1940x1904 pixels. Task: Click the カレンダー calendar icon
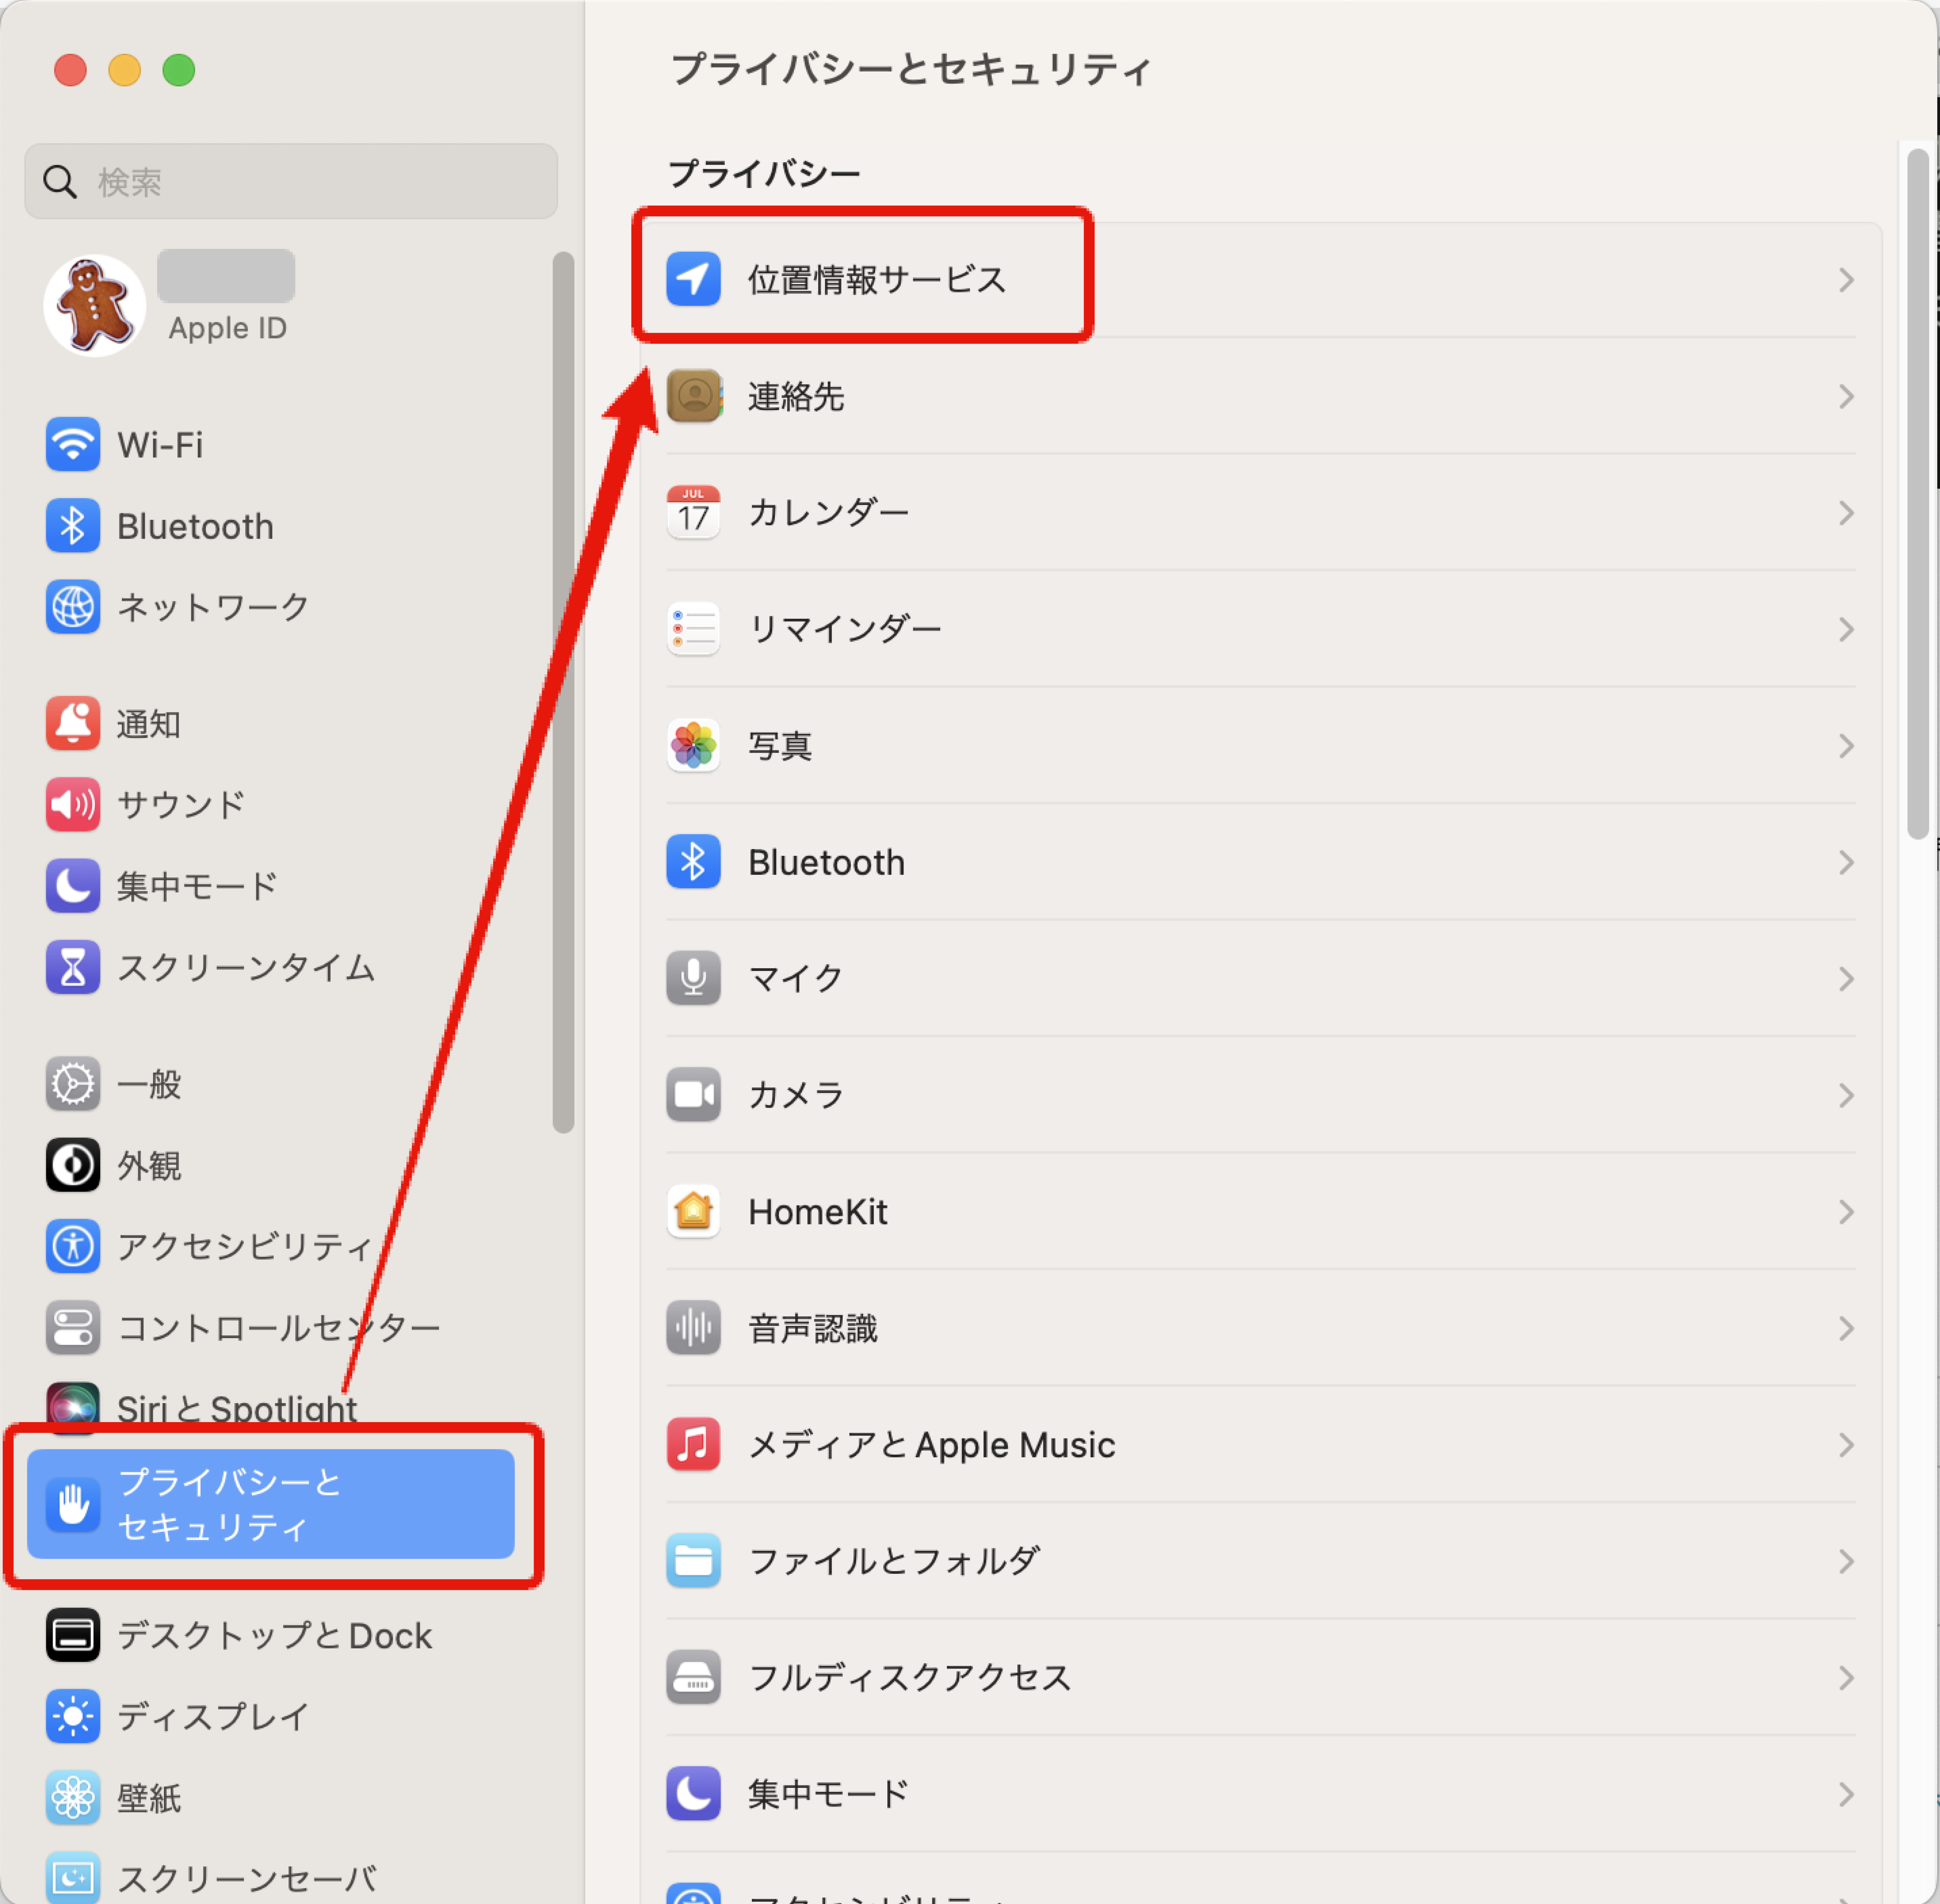tap(693, 513)
